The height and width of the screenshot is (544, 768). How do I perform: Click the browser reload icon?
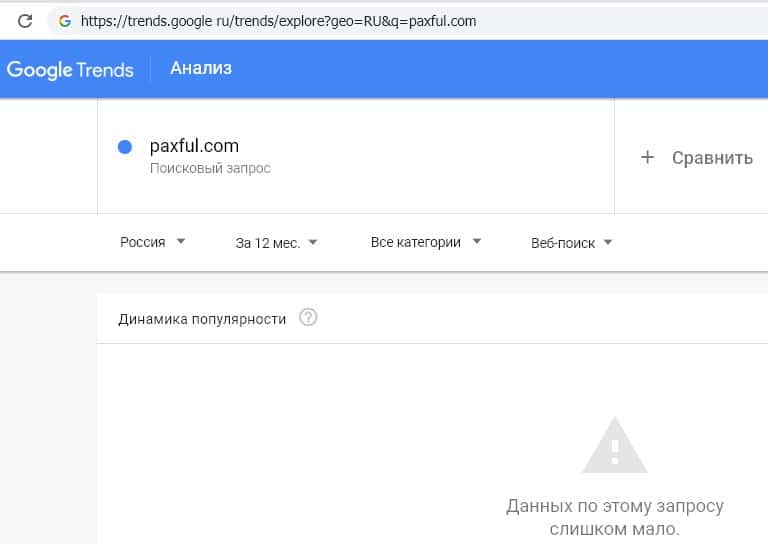[25, 20]
